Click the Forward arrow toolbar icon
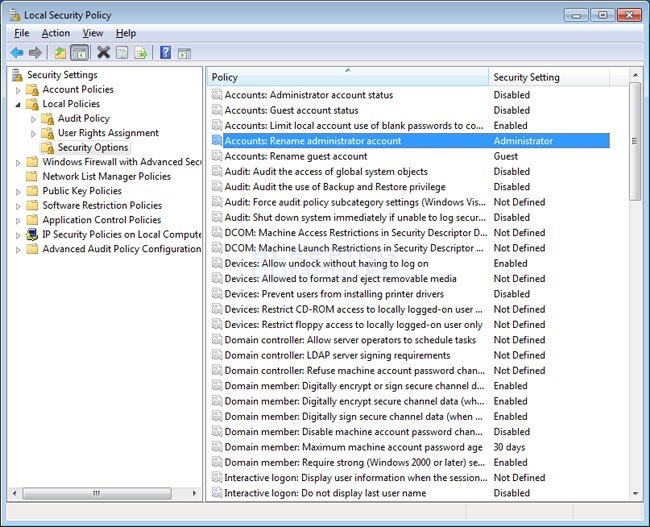Image resolution: width=650 pixels, height=527 pixels. [36, 53]
